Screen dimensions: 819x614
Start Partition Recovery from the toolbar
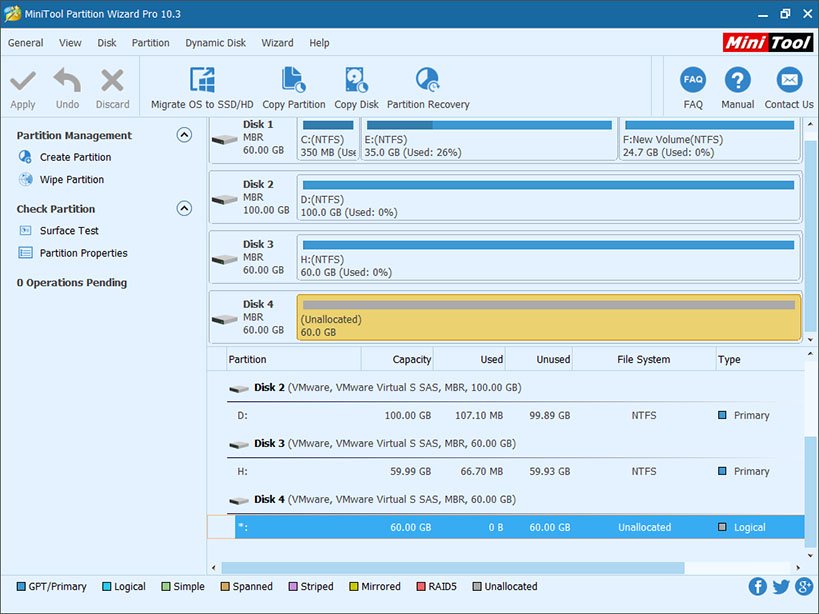coord(427,81)
